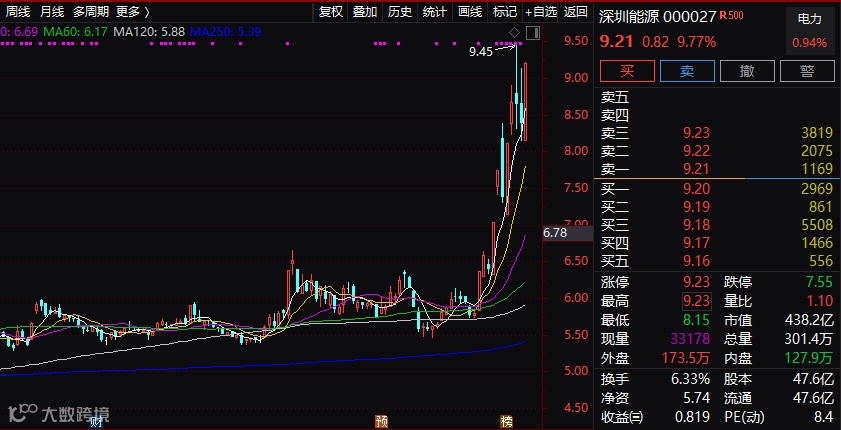The height and width of the screenshot is (430, 841).
Task: Click the 卖四 order row label
Action: pyautogui.click(x=615, y=115)
